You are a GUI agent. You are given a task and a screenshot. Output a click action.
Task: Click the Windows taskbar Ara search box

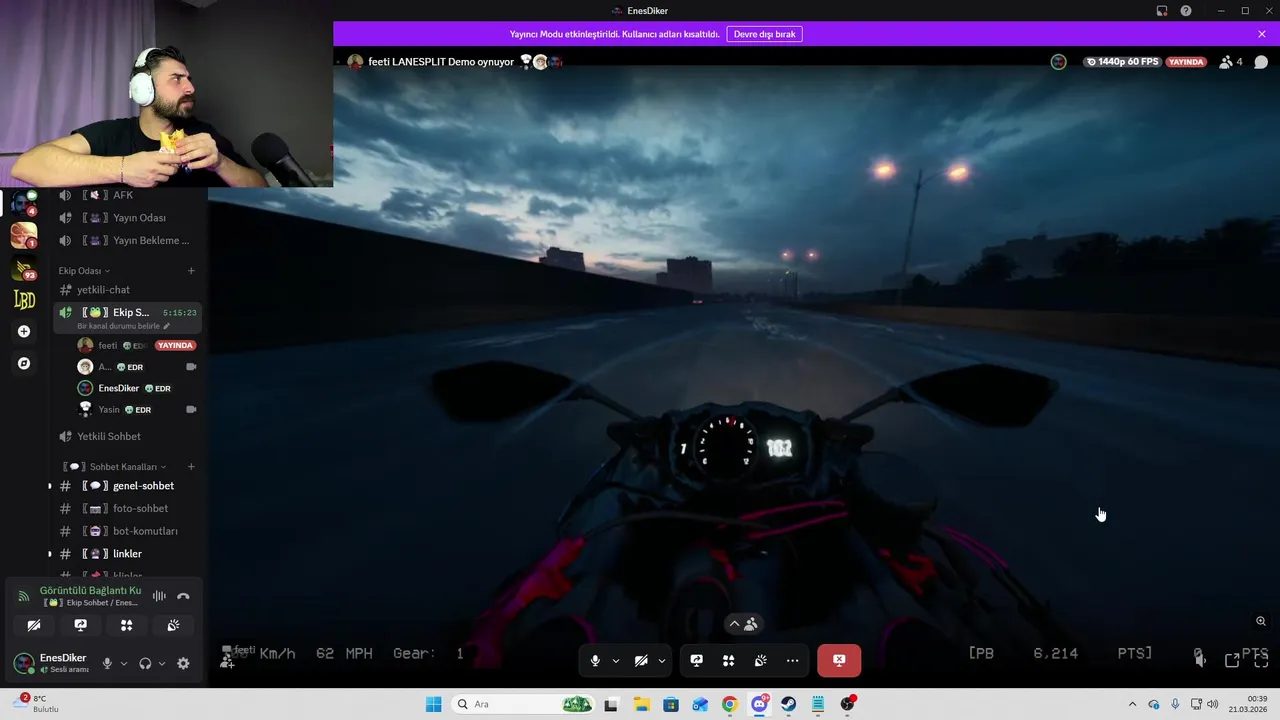click(523, 704)
